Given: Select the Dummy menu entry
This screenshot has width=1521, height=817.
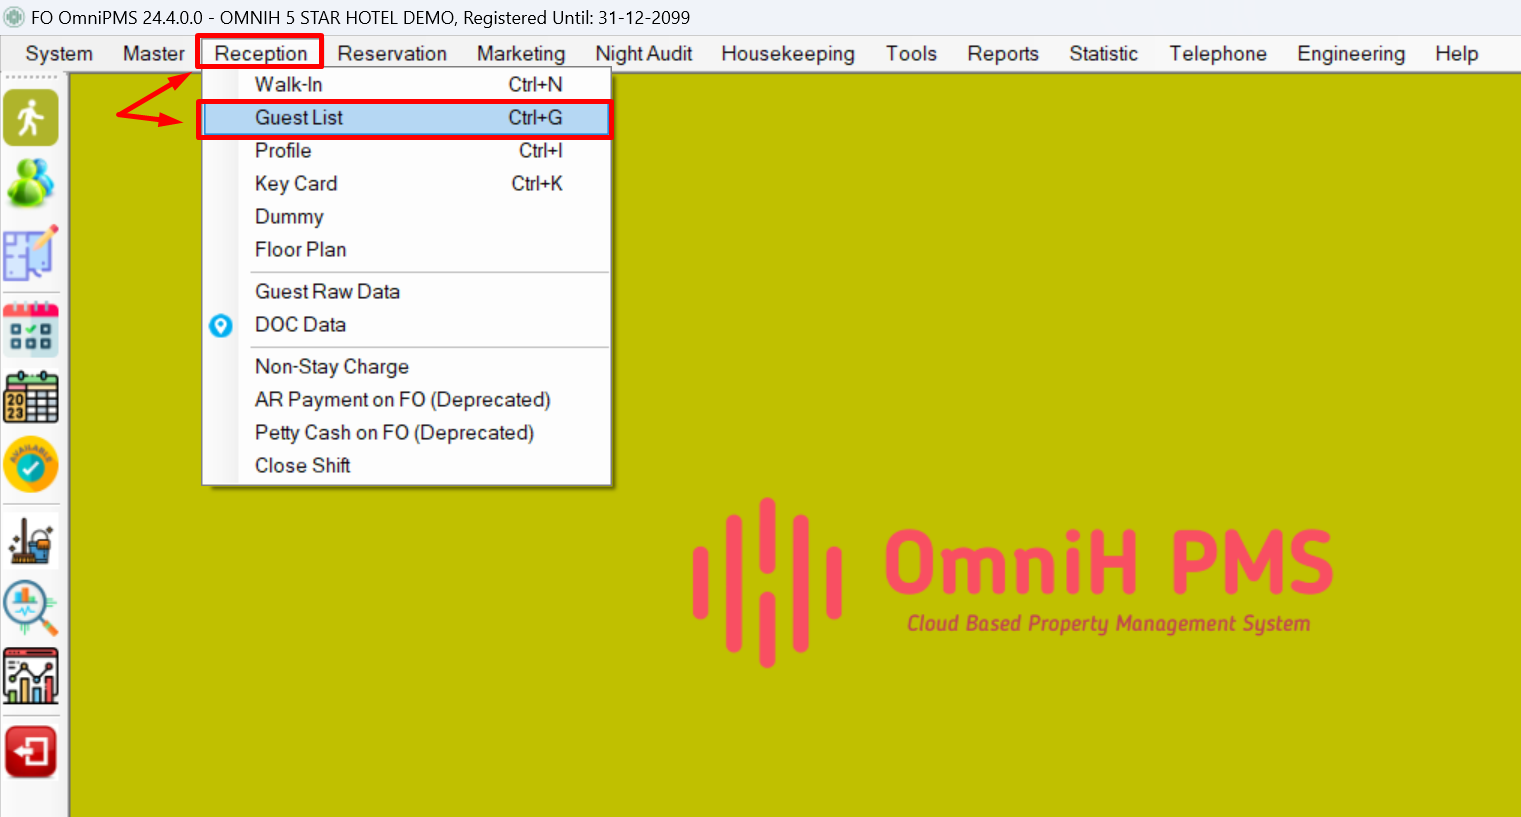Looking at the screenshot, I should (x=406, y=217).
